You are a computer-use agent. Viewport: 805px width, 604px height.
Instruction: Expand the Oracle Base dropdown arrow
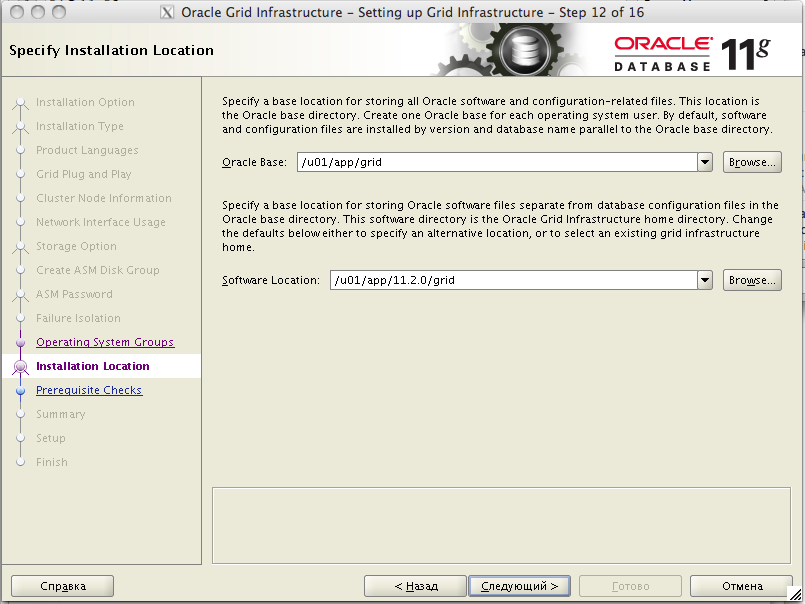tap(704, 162)
